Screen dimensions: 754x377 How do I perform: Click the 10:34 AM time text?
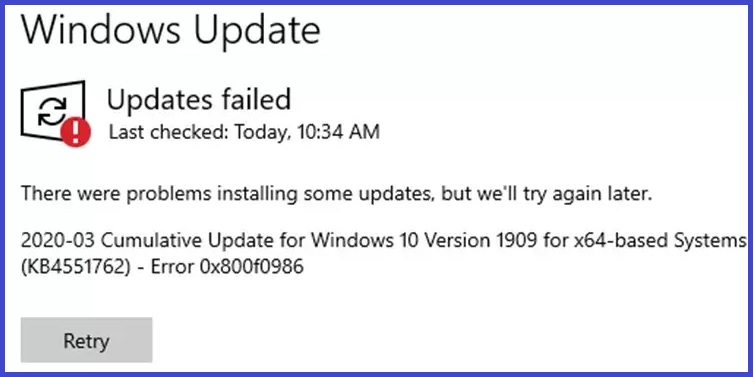tap(338, 132)
